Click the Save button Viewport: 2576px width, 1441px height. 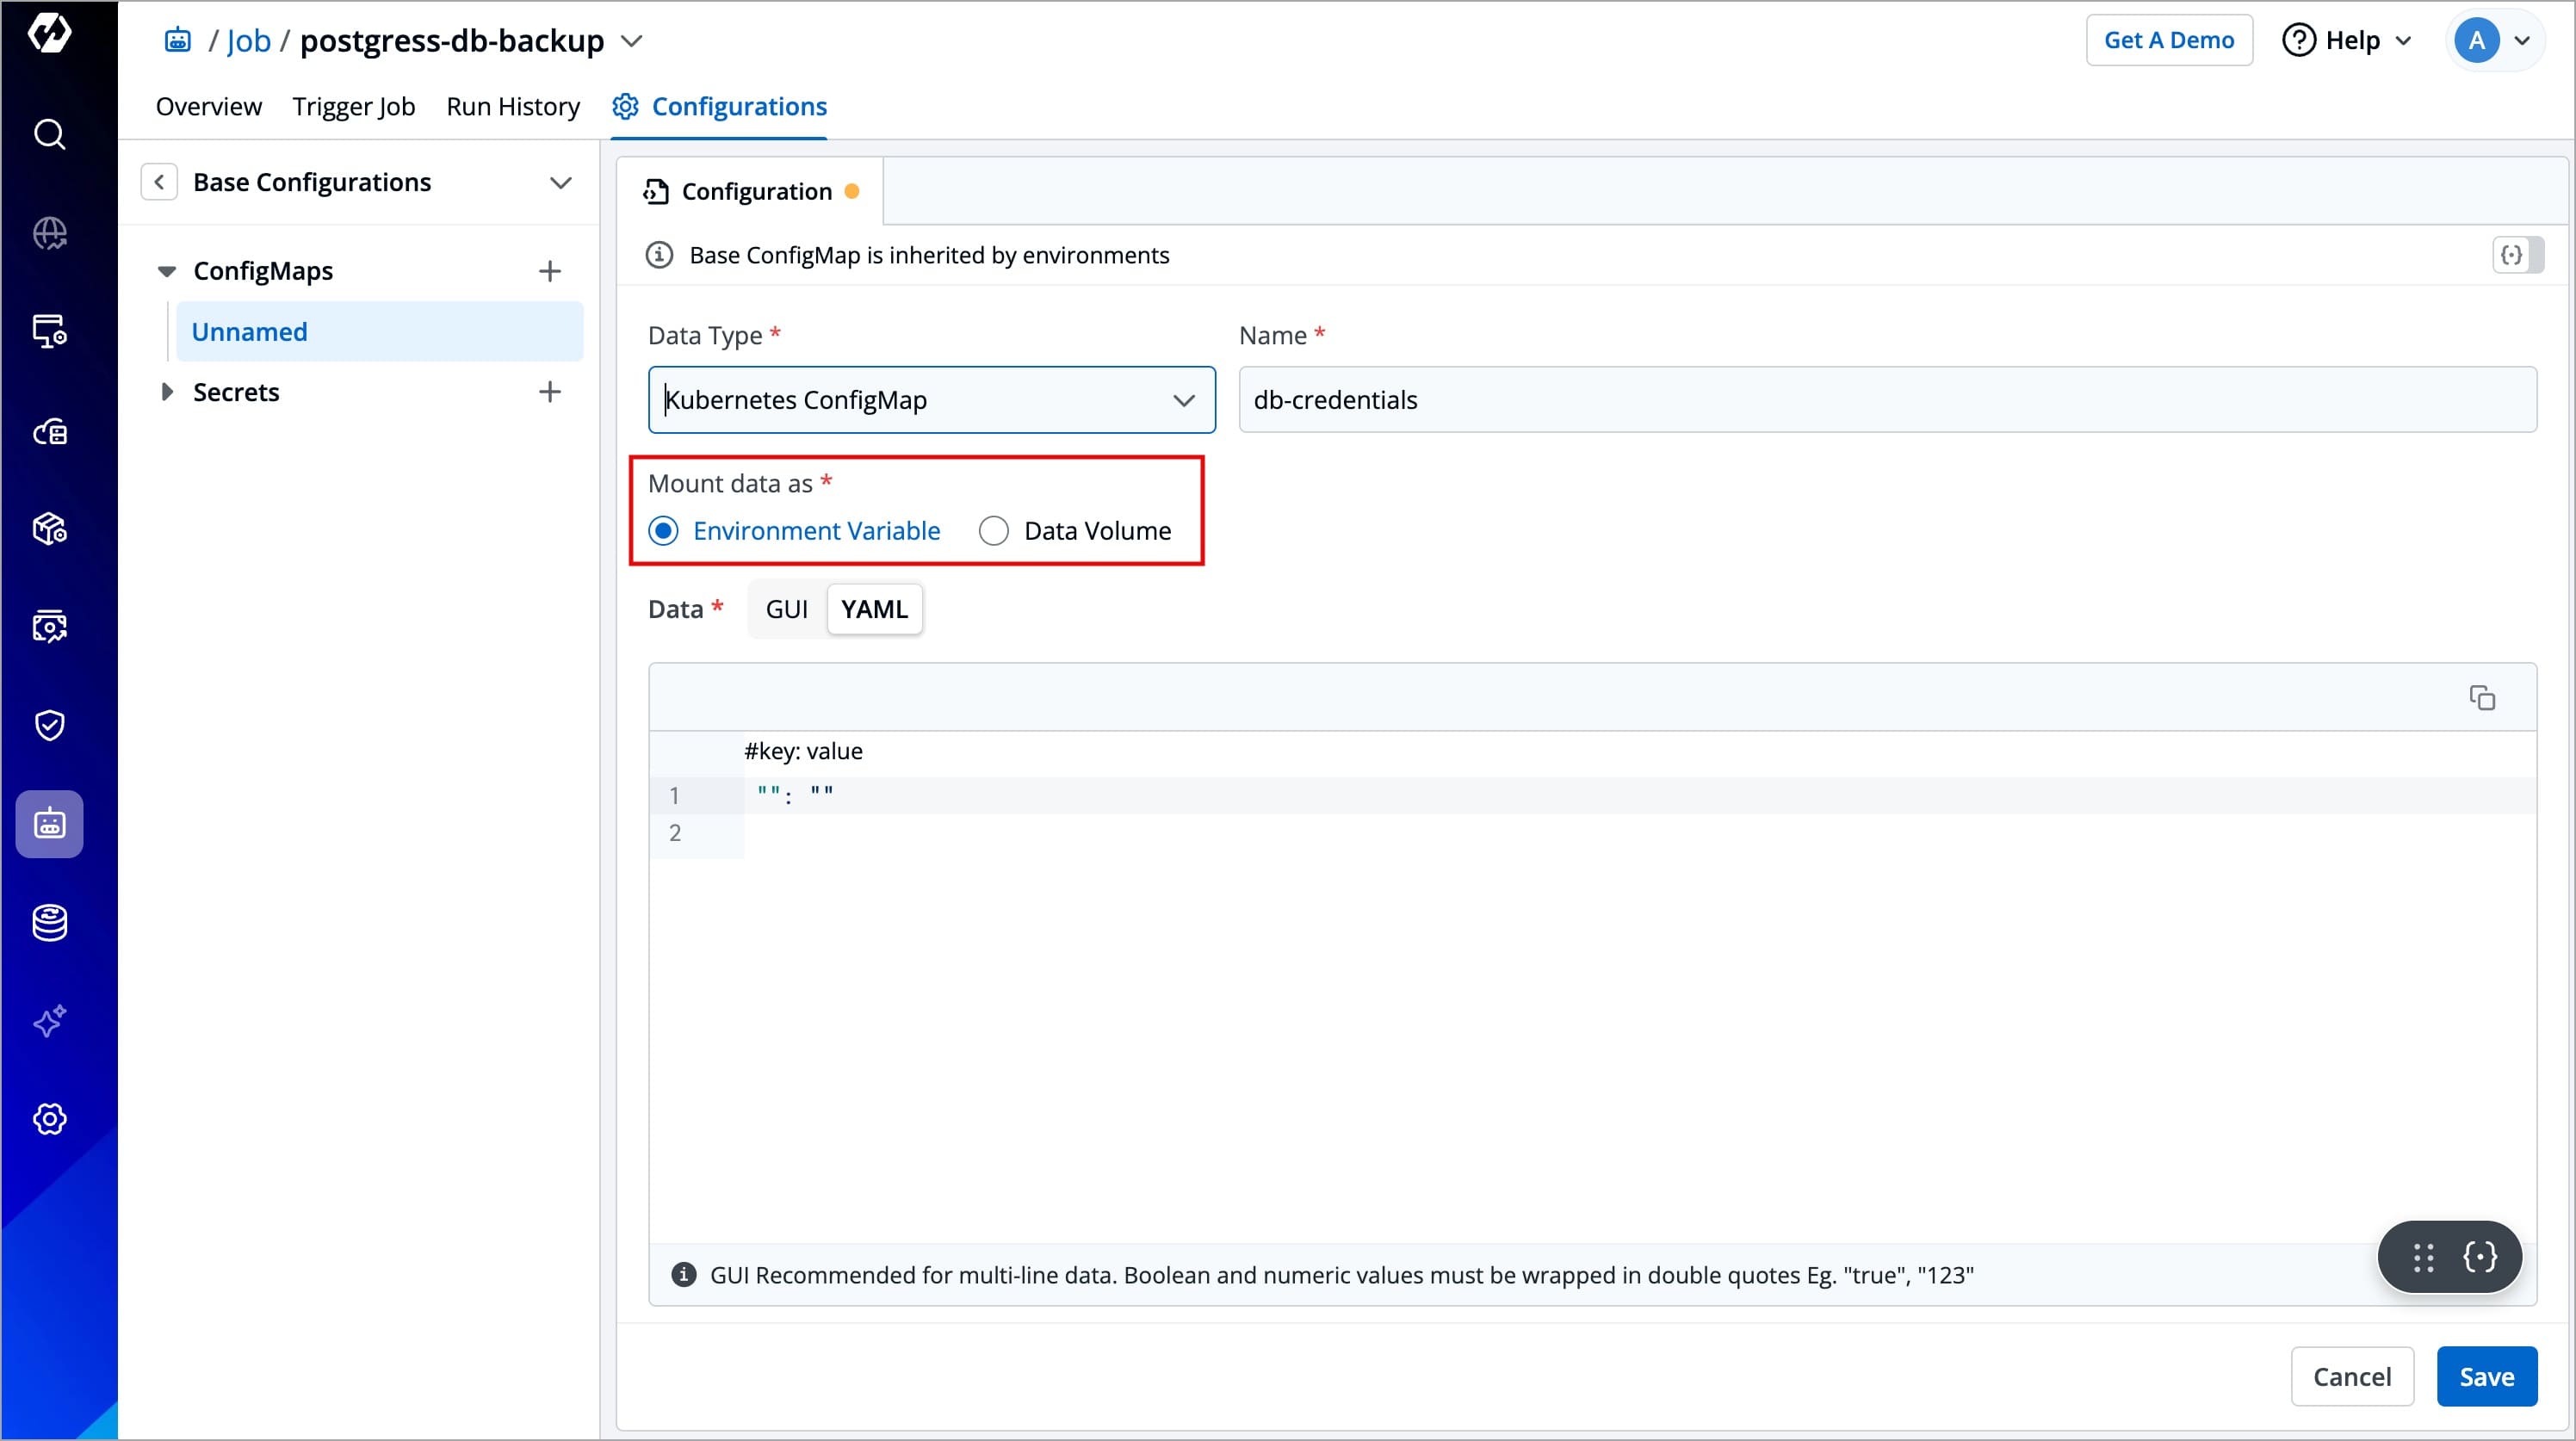[x=2485, y=1377]
